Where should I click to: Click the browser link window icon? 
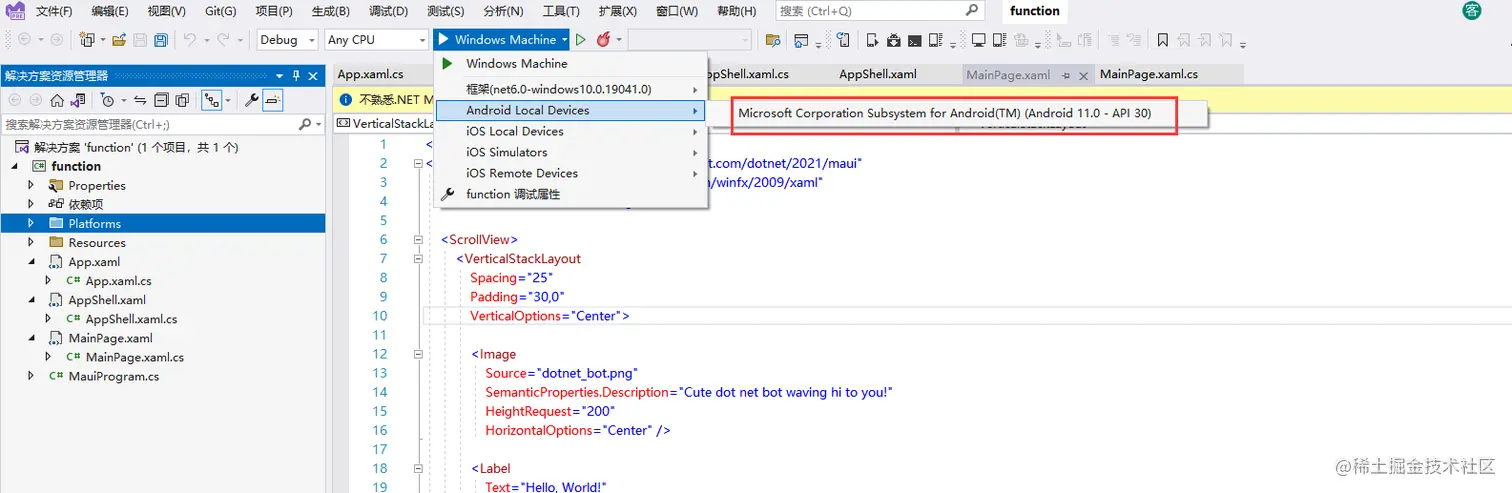click(x=801, y=40)
